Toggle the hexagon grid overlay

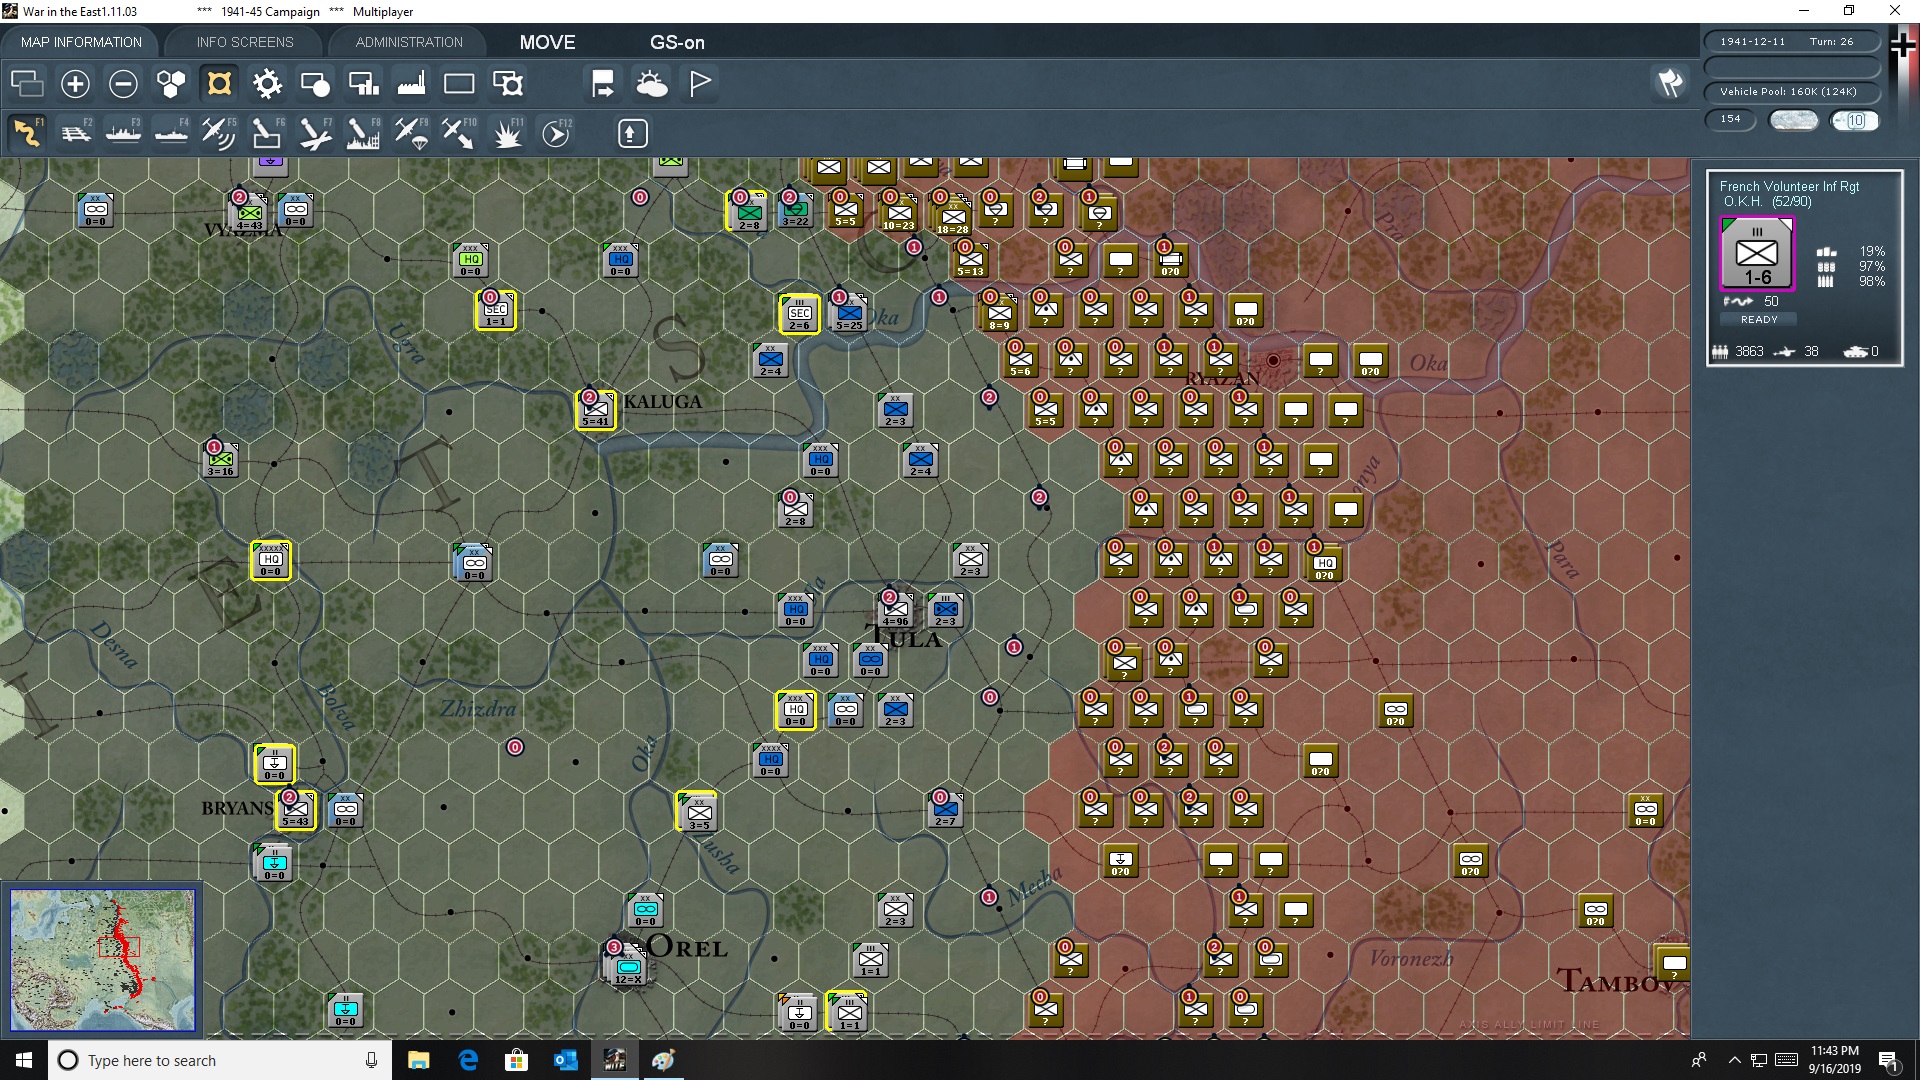coord(171,84)
